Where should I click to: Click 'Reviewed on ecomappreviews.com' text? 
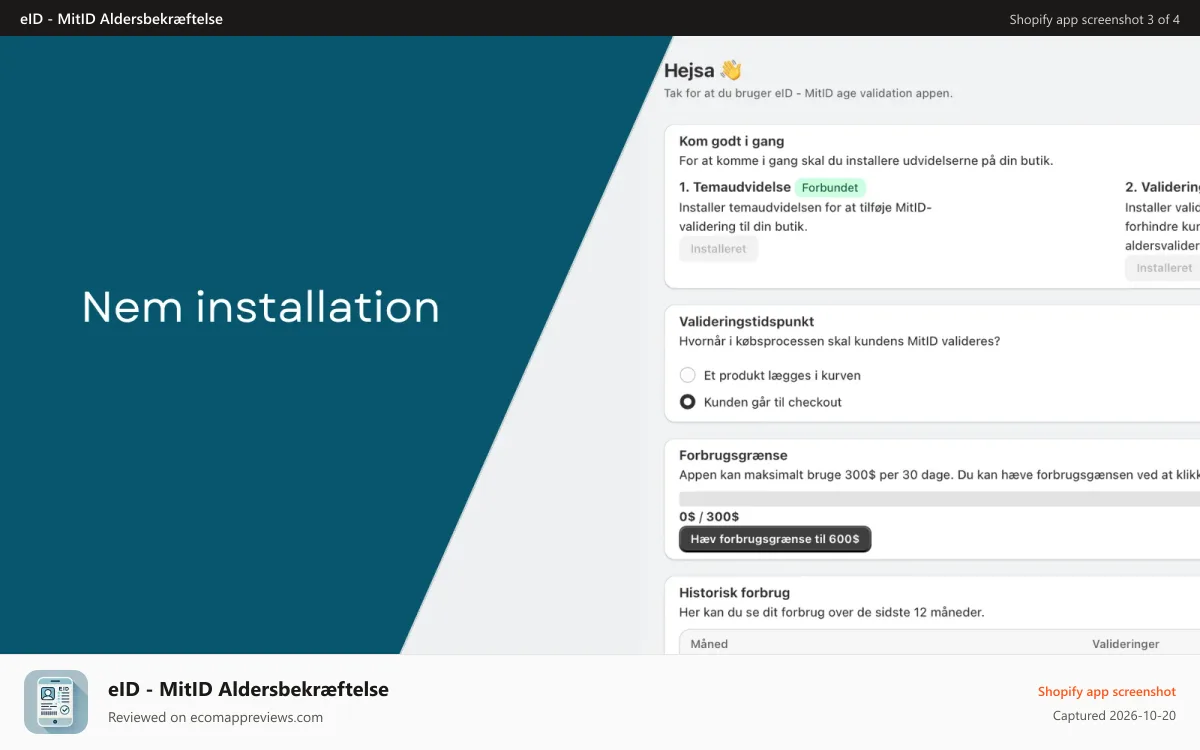[215, 717]
